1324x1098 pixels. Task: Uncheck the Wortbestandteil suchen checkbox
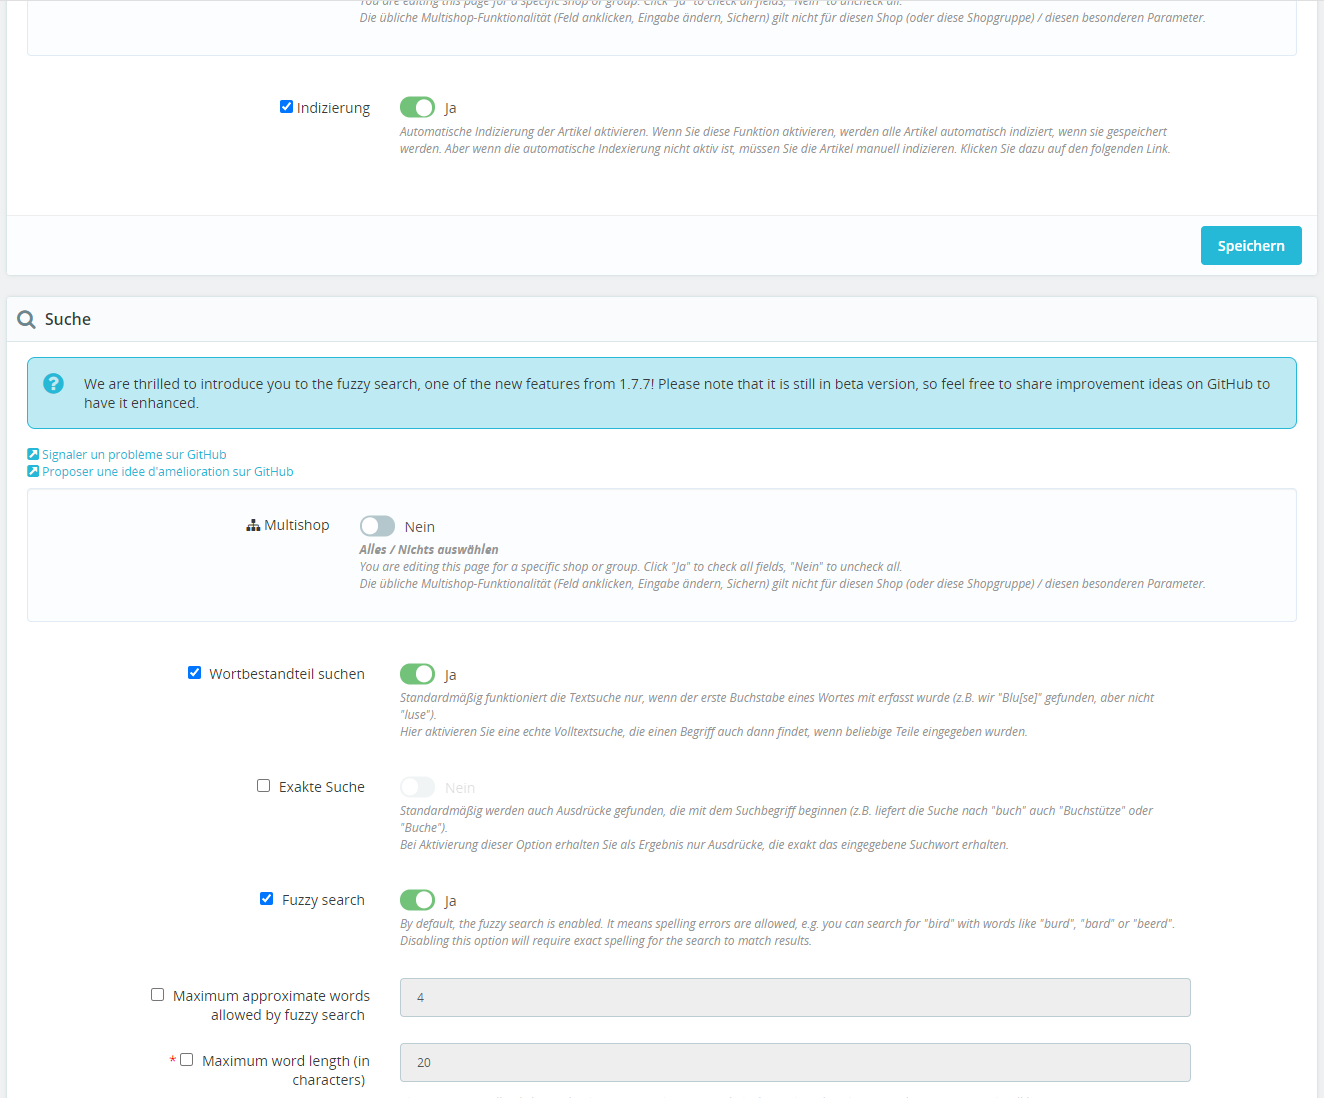point(194,673)
